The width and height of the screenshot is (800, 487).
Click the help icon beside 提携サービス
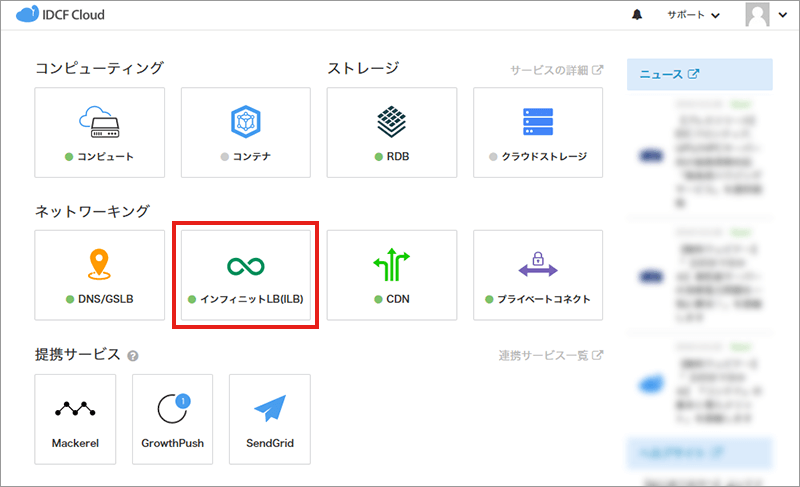133,356
